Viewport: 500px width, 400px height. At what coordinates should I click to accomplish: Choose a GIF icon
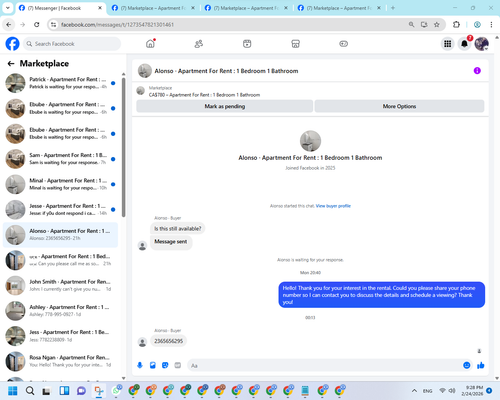coord(178,365)
